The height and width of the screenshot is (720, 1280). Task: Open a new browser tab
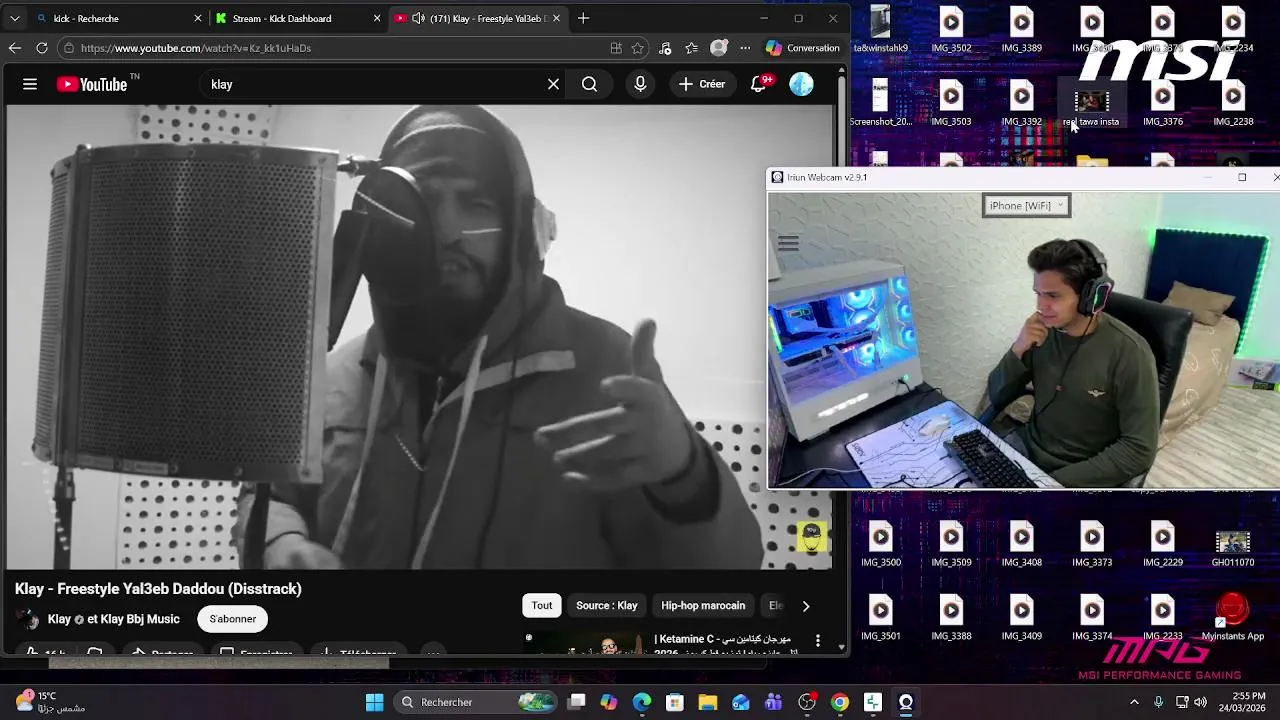(x=583, y=18)
